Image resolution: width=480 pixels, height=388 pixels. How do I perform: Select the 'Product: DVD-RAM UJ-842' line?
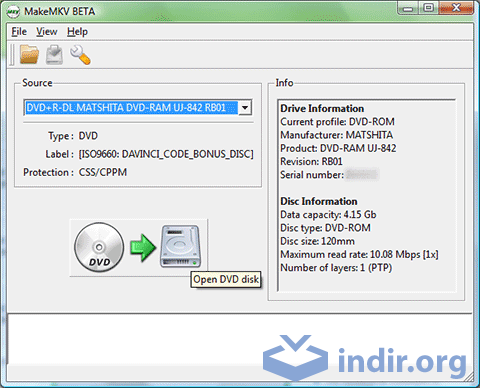click(338, 148)
